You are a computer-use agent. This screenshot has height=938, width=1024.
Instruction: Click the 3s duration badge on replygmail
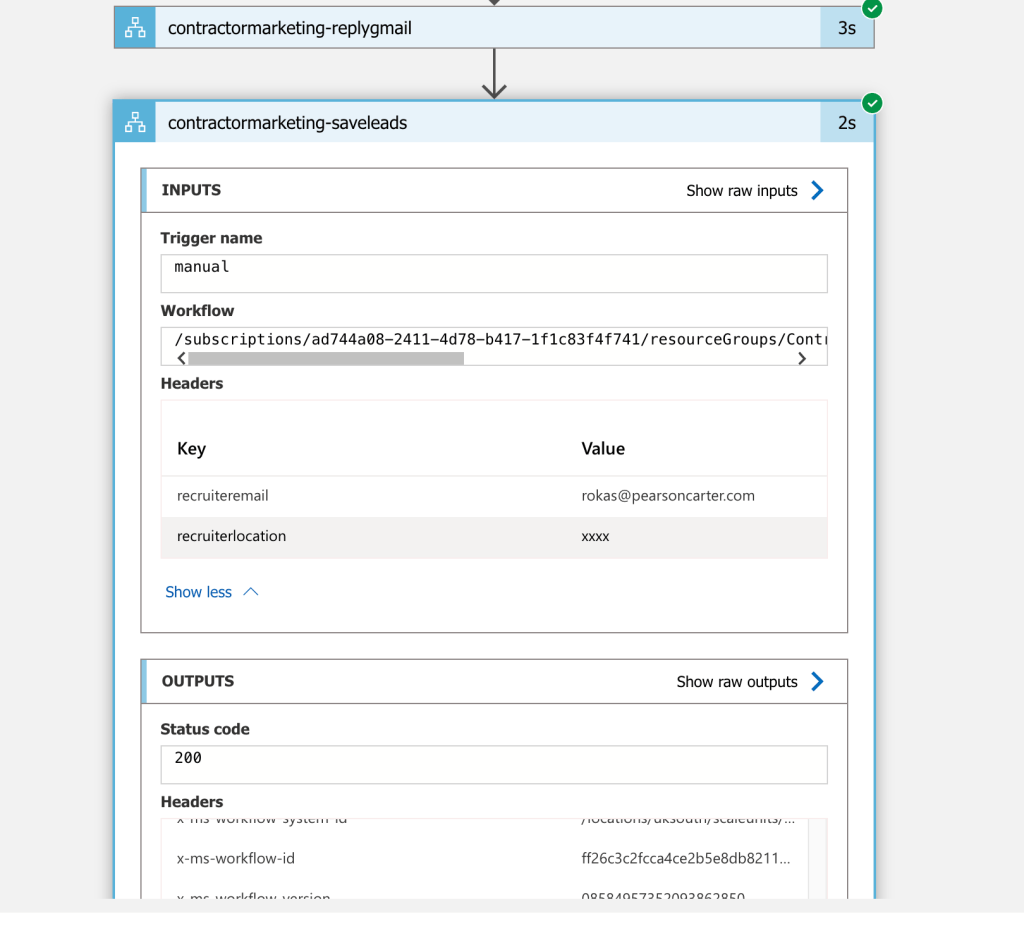coord(847,28)
